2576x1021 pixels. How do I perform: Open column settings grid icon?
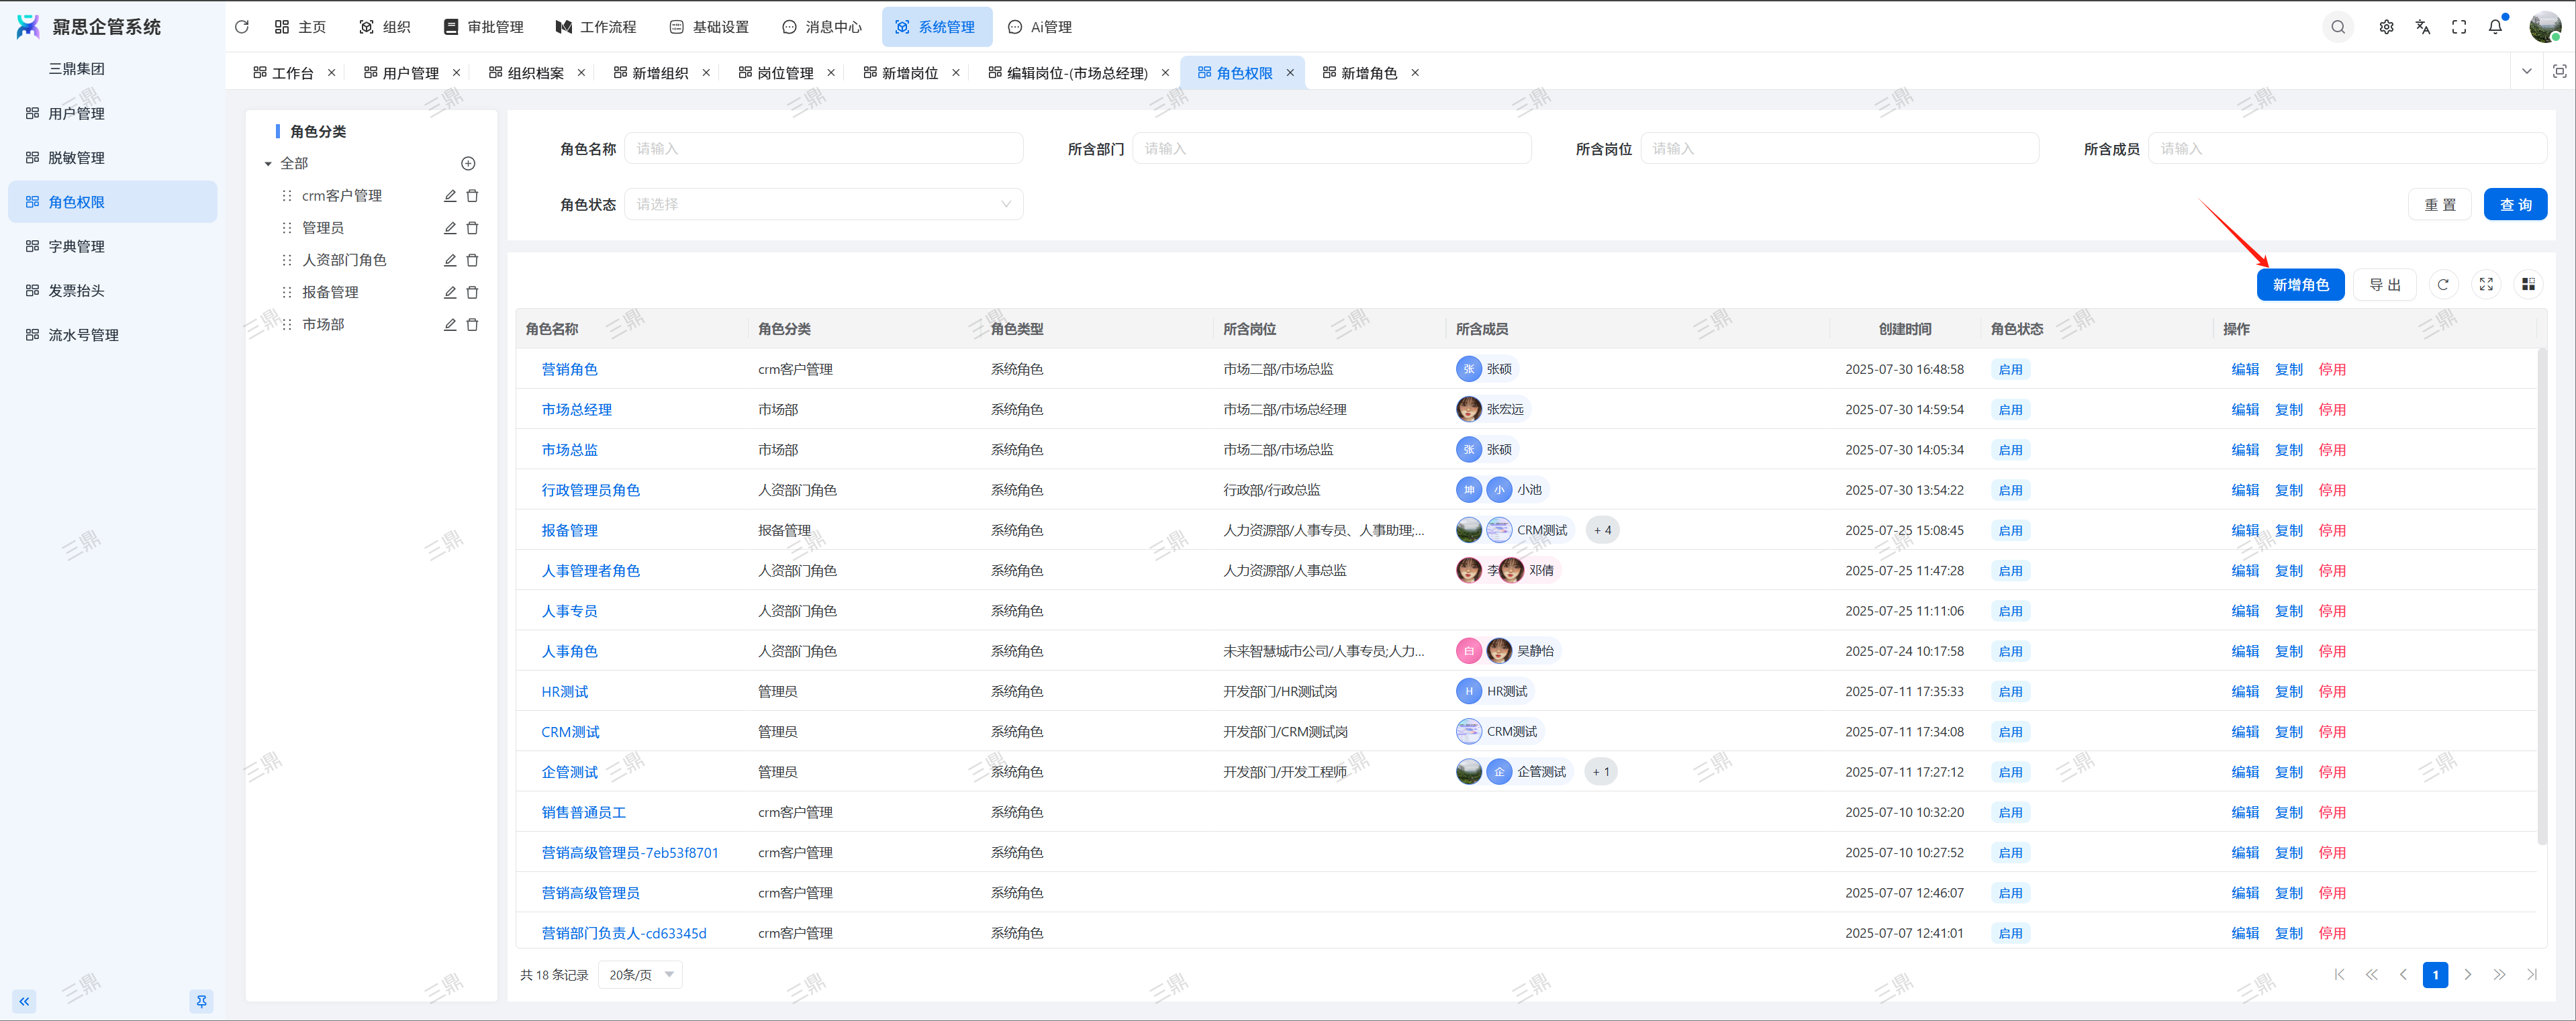coord(2528,285)
